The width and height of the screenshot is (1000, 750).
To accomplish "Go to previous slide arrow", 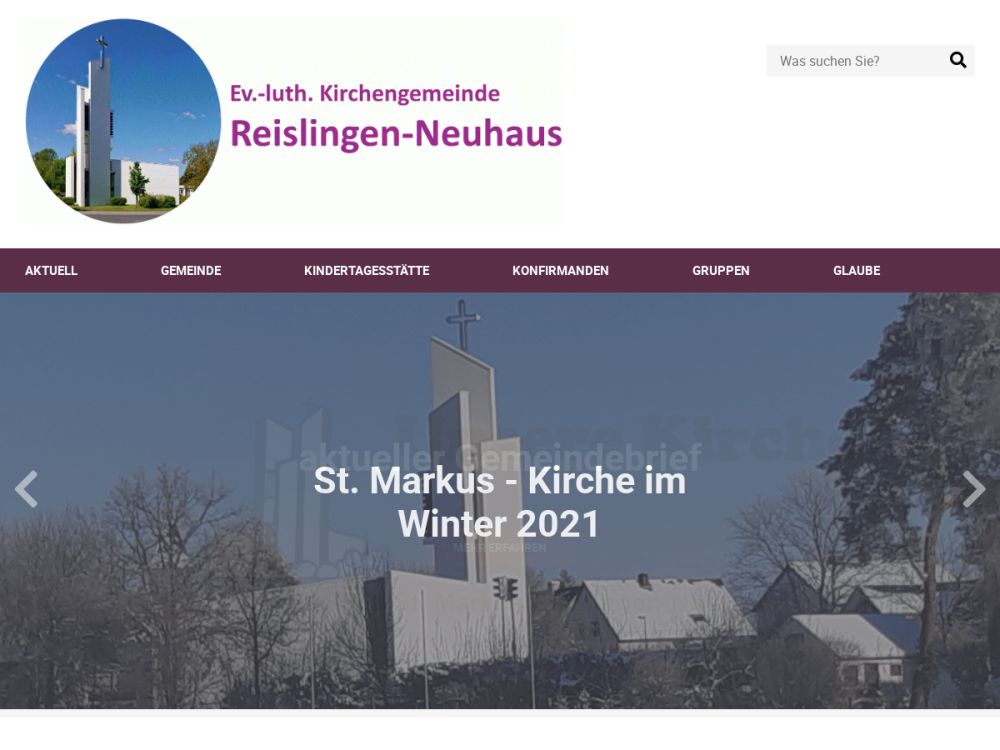I will tap(26, 489).
